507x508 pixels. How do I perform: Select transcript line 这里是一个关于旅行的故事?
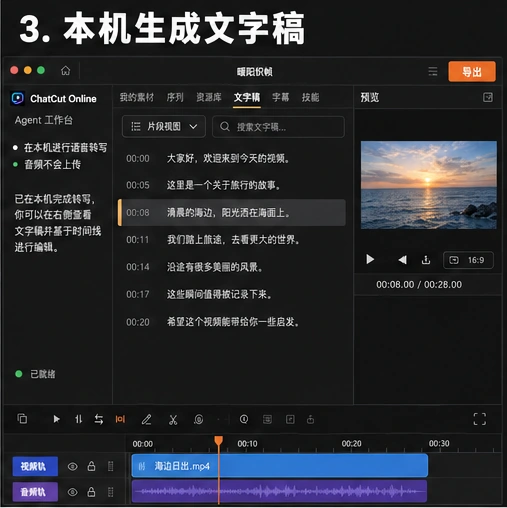[x=223, y=185]
